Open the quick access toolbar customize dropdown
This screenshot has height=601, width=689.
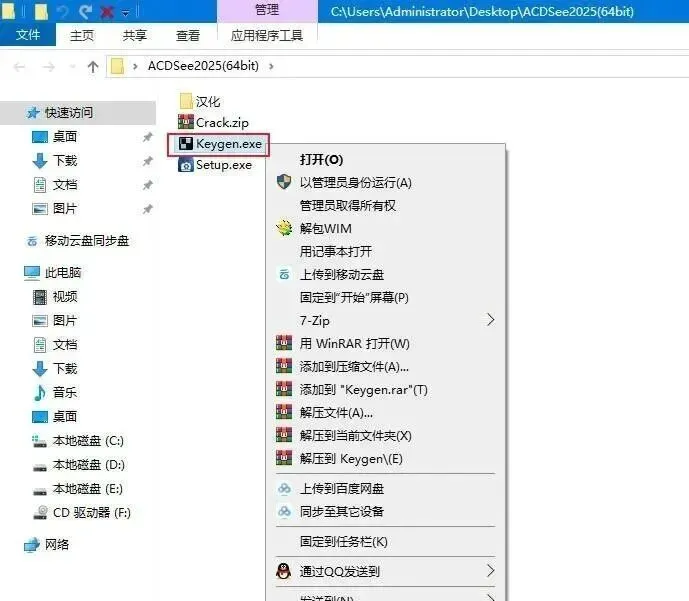click(x=126, y=13)
